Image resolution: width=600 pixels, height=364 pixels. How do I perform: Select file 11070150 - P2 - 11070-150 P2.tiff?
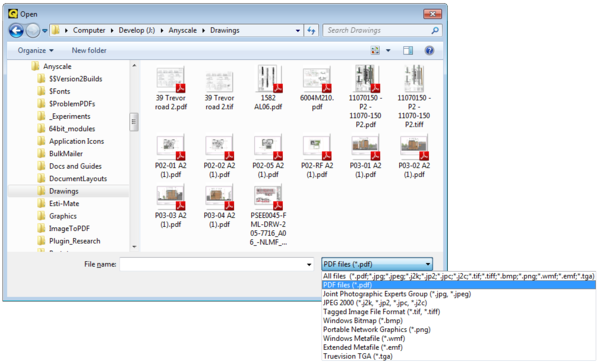(x=414, y=96)
